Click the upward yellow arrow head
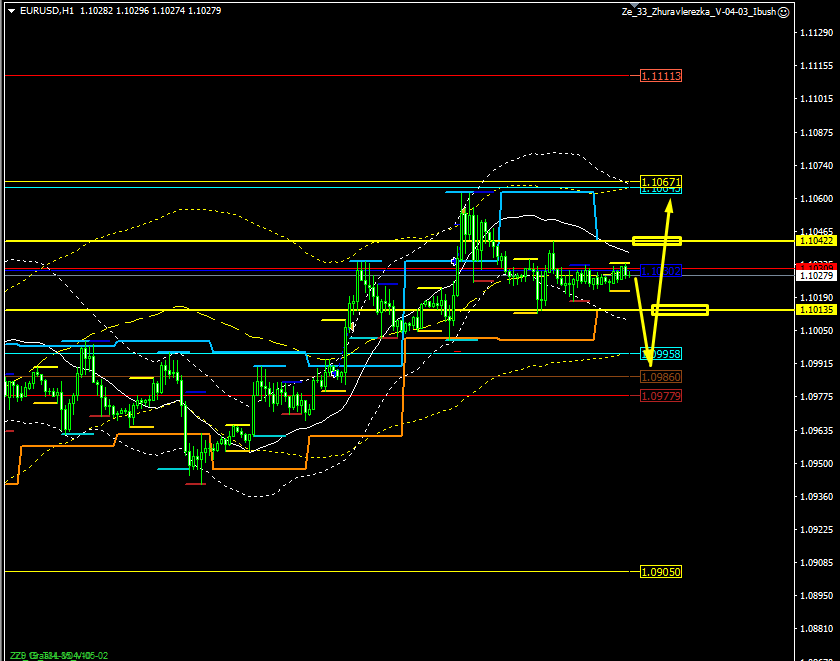840x661 pixels. pos(670,204)
